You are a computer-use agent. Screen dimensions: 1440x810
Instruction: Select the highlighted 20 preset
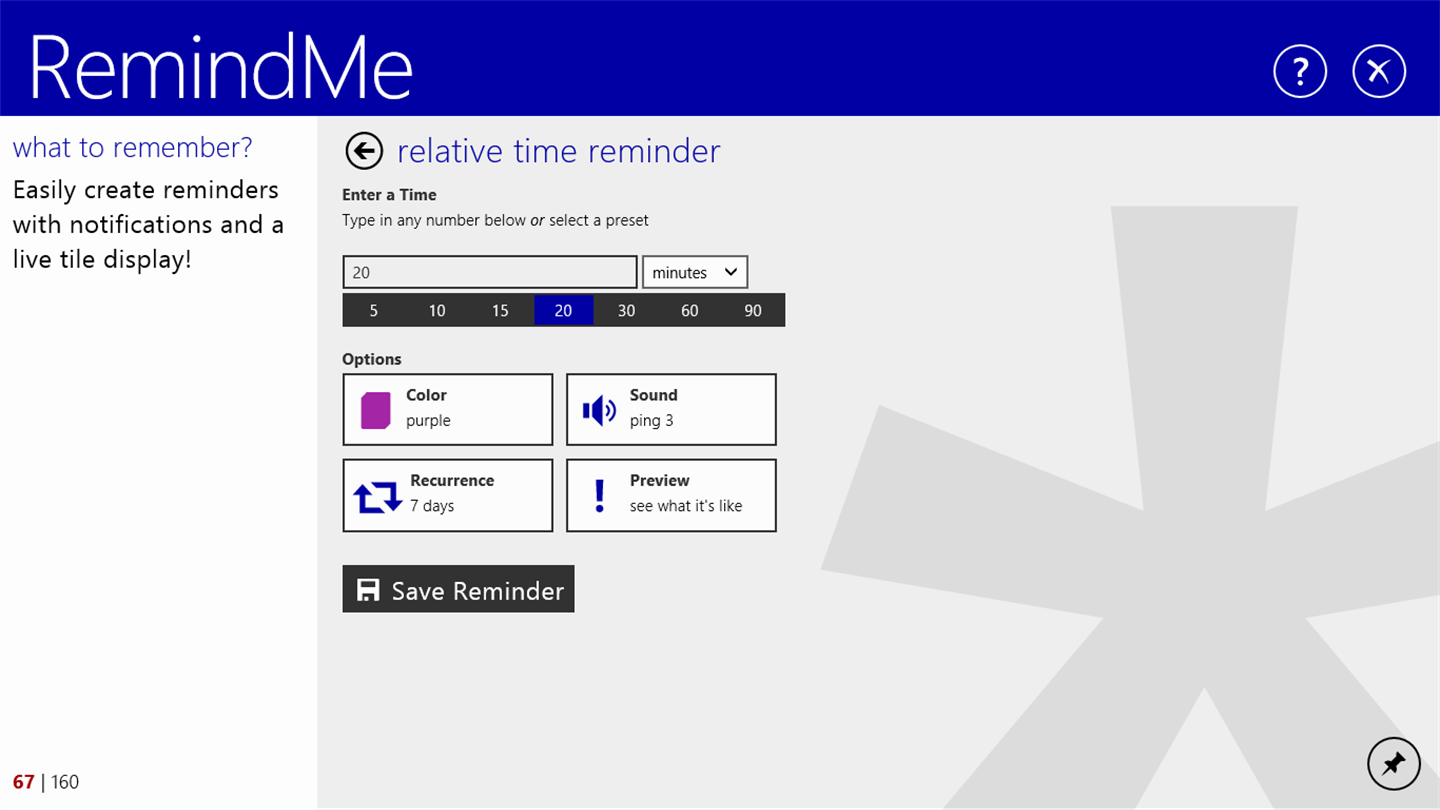click(564, 310)
